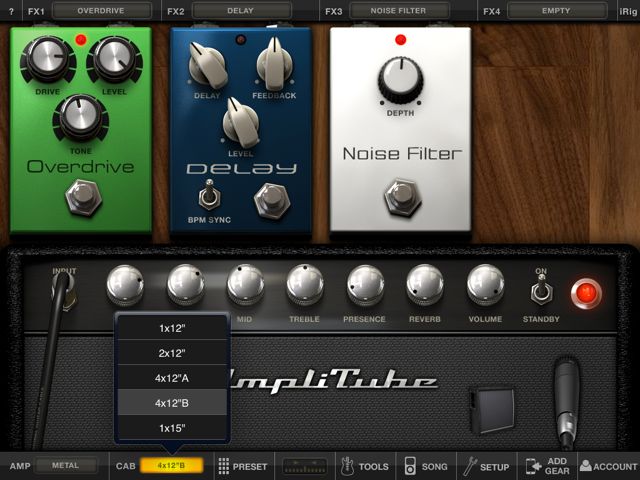Turn the Delay pedal Feedback knob

click(x=274, y=64)
